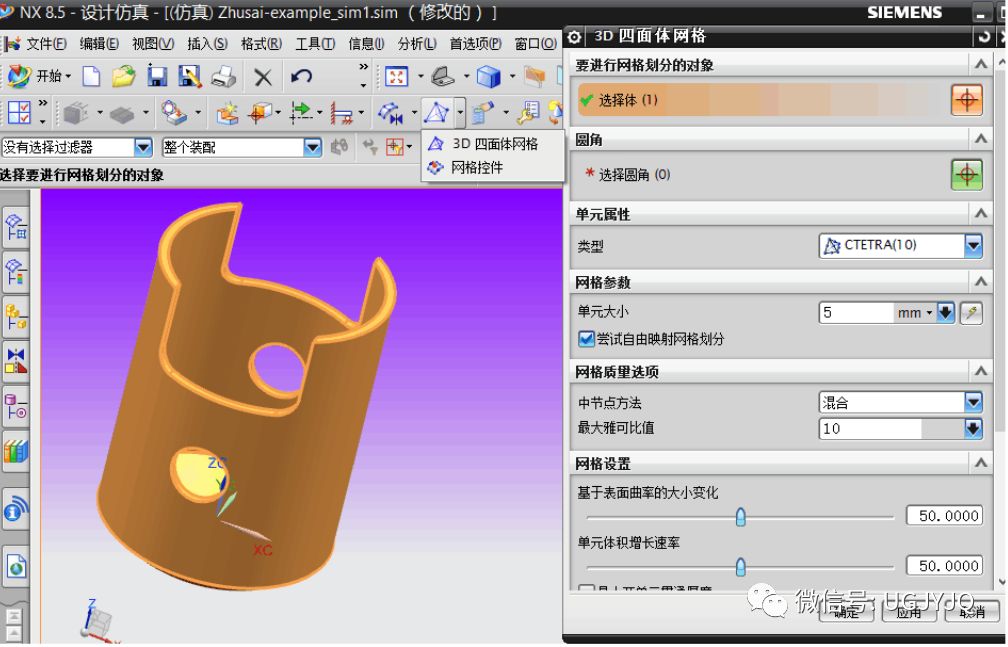
Task: Choose 3D 四面体网格 from the dropdown list
Action: pos(492,144)
